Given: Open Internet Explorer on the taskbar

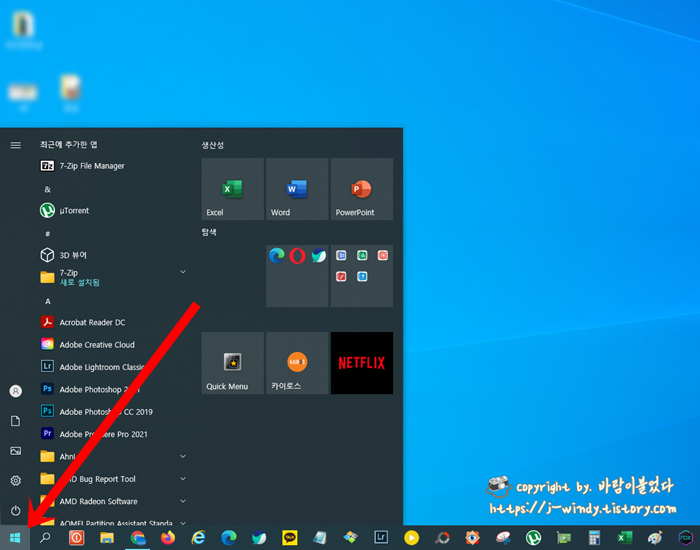Looking at the screenshot, I should coord(198,538).
